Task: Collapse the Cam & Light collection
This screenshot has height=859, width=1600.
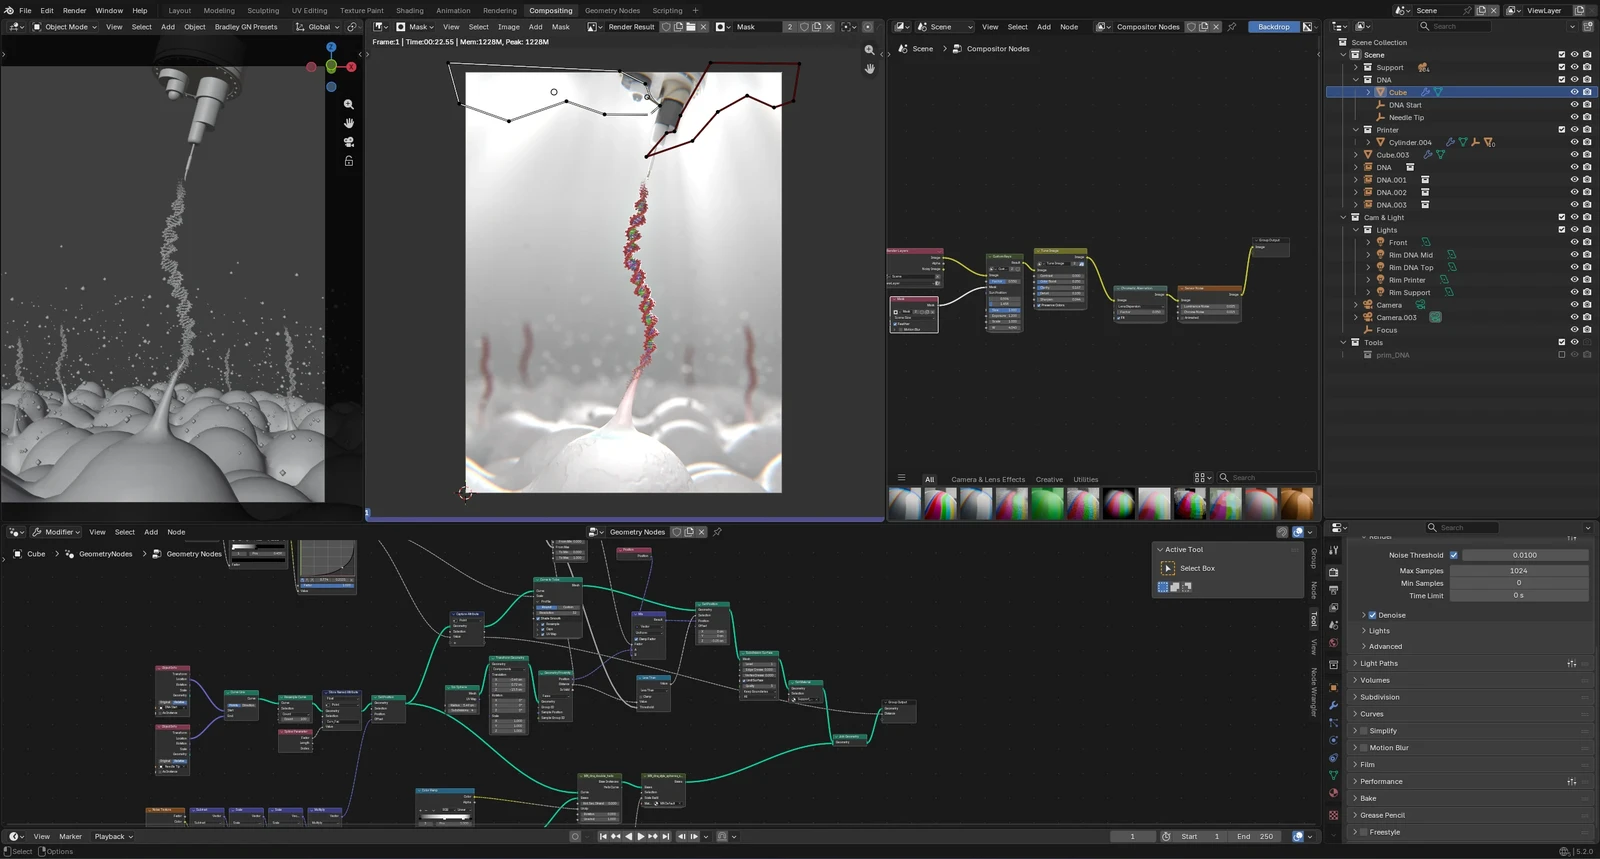Action: click(x=1344, y=217)
